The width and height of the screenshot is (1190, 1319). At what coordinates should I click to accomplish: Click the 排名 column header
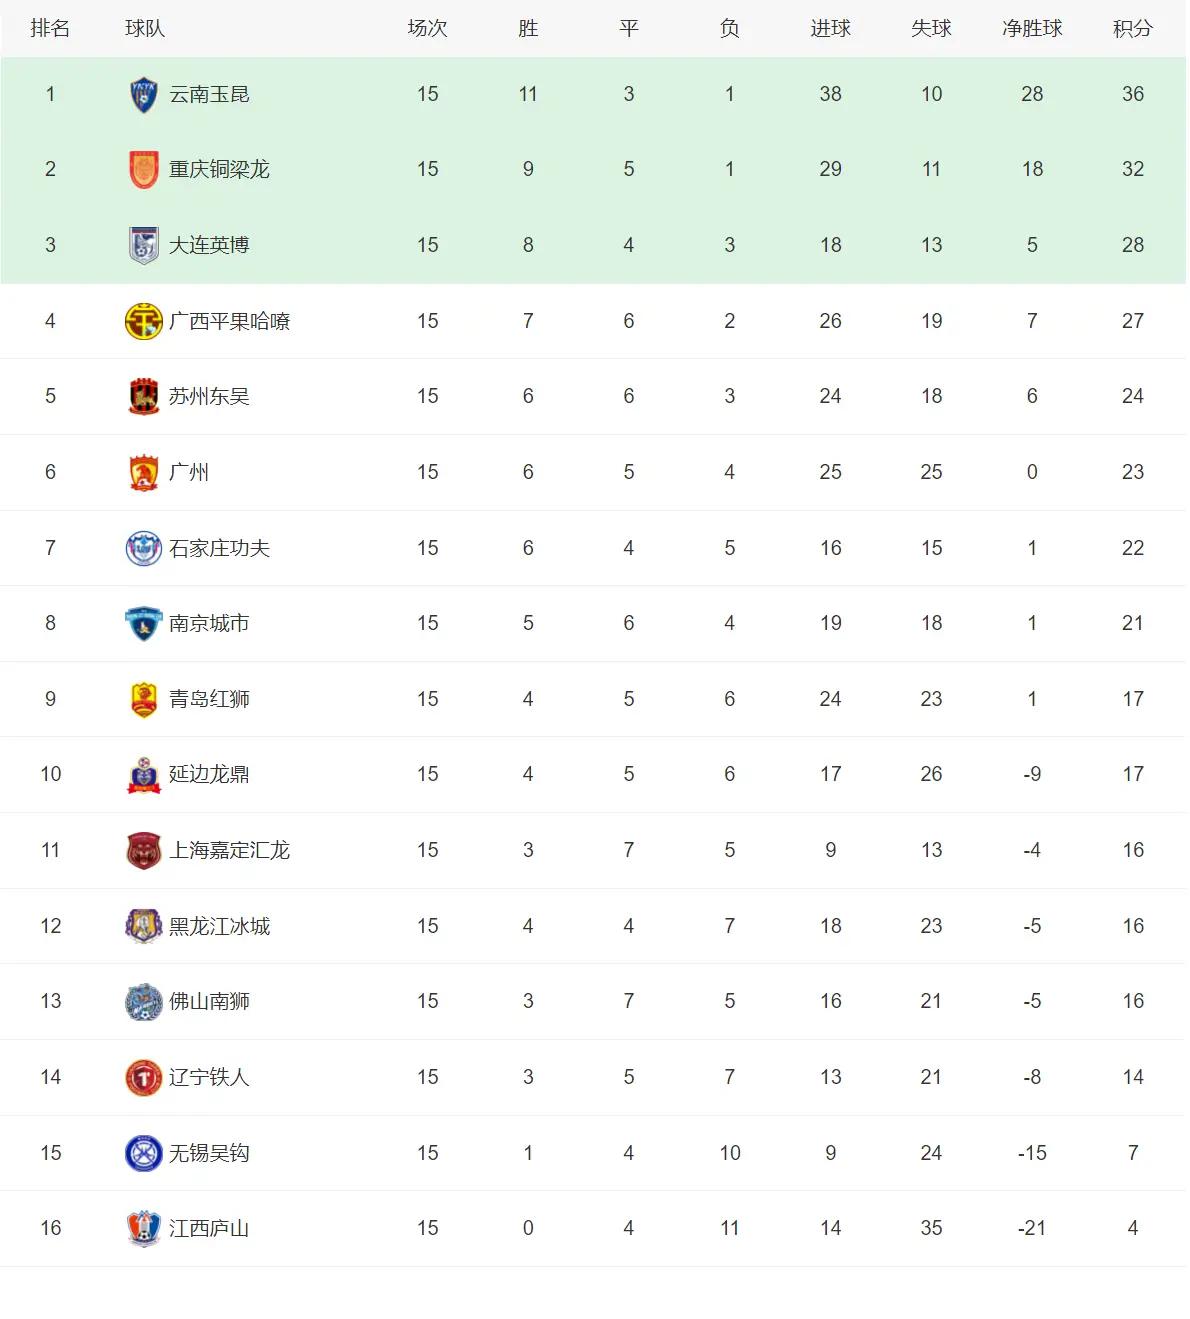click(50, 29)
